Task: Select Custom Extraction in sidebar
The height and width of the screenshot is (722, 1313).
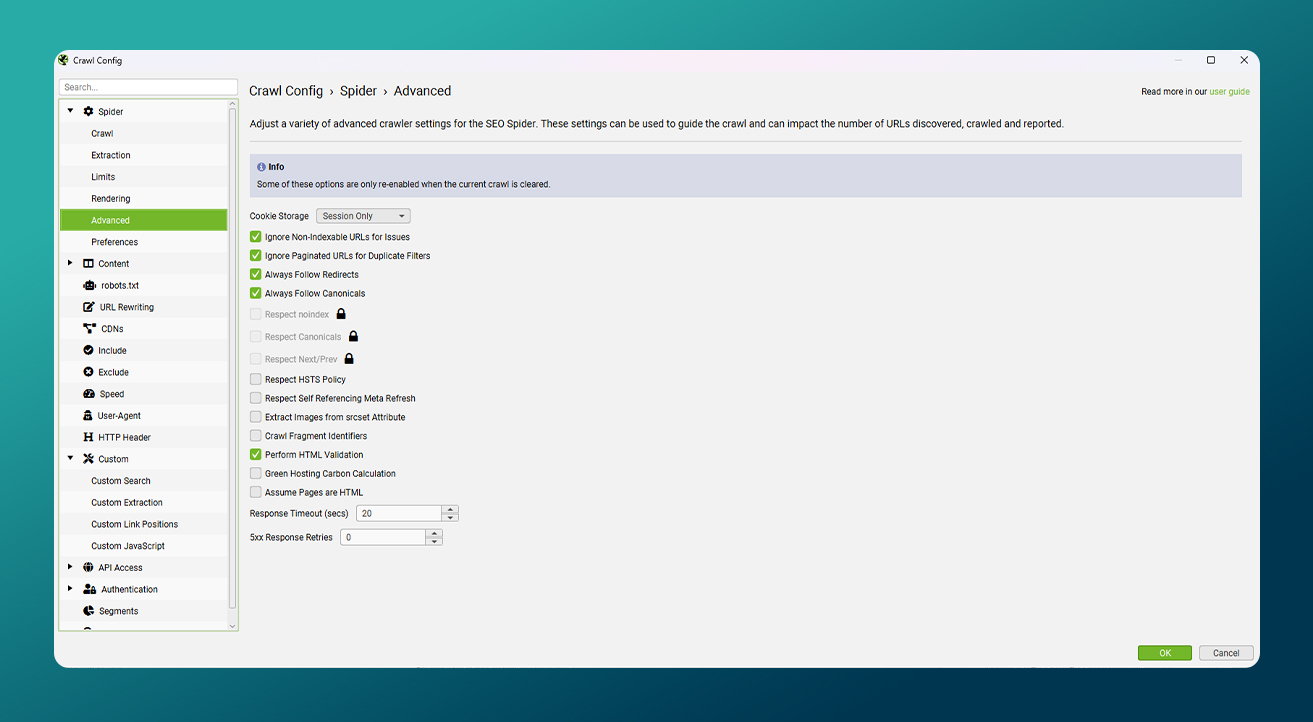Action: (x=127, y=503)
